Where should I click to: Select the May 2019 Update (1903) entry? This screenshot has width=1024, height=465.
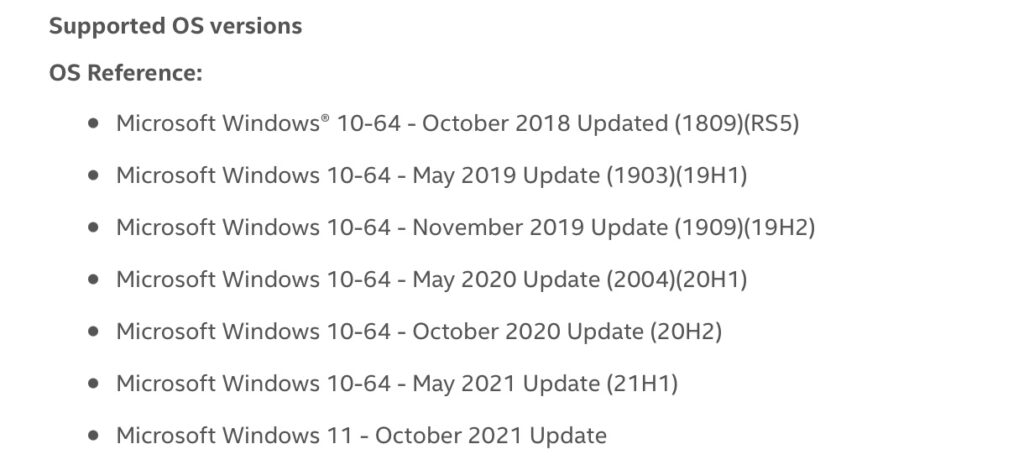point(432,176)
